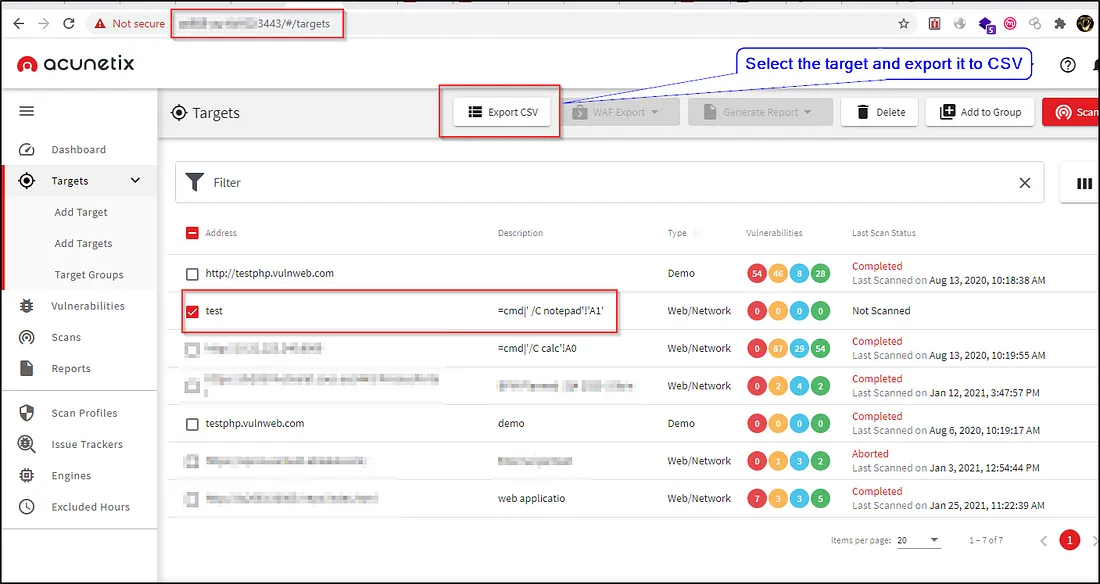Image resolution: width=1100 pixels, height=584 pixels.
Task: Check the Aborted scan row checkbox
Action: click(192, 461)
